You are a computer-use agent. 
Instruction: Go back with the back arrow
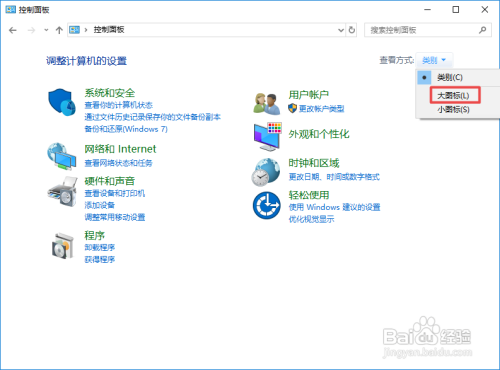point(13,30)
